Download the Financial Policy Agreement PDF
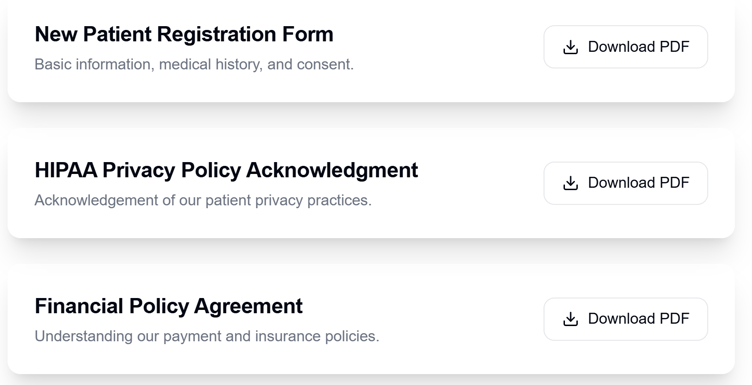Viewport: 752px width, 385px height. coord(625,319)
